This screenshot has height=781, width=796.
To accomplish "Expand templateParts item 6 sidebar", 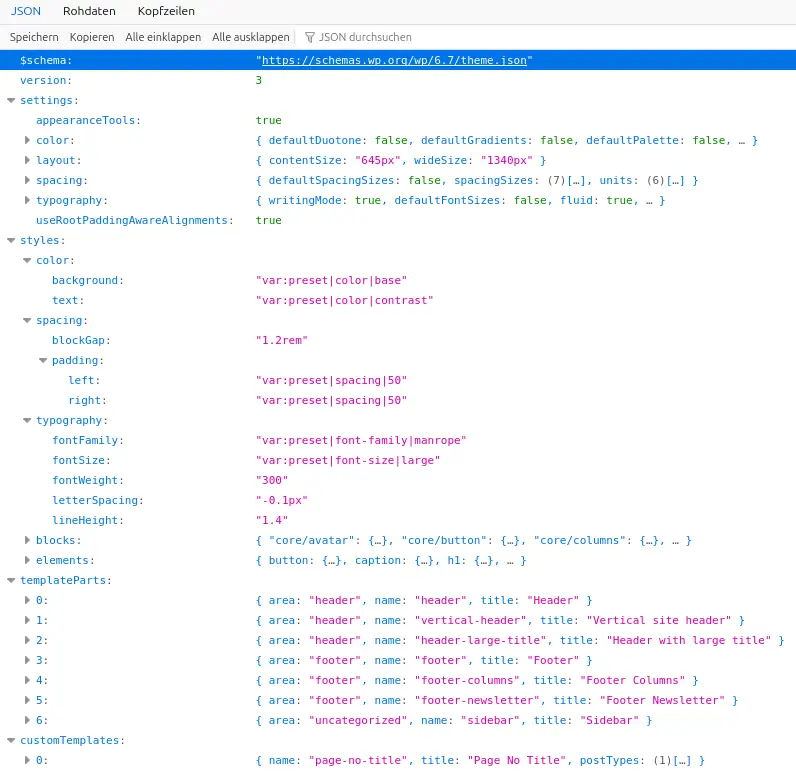I will point(27,720).
